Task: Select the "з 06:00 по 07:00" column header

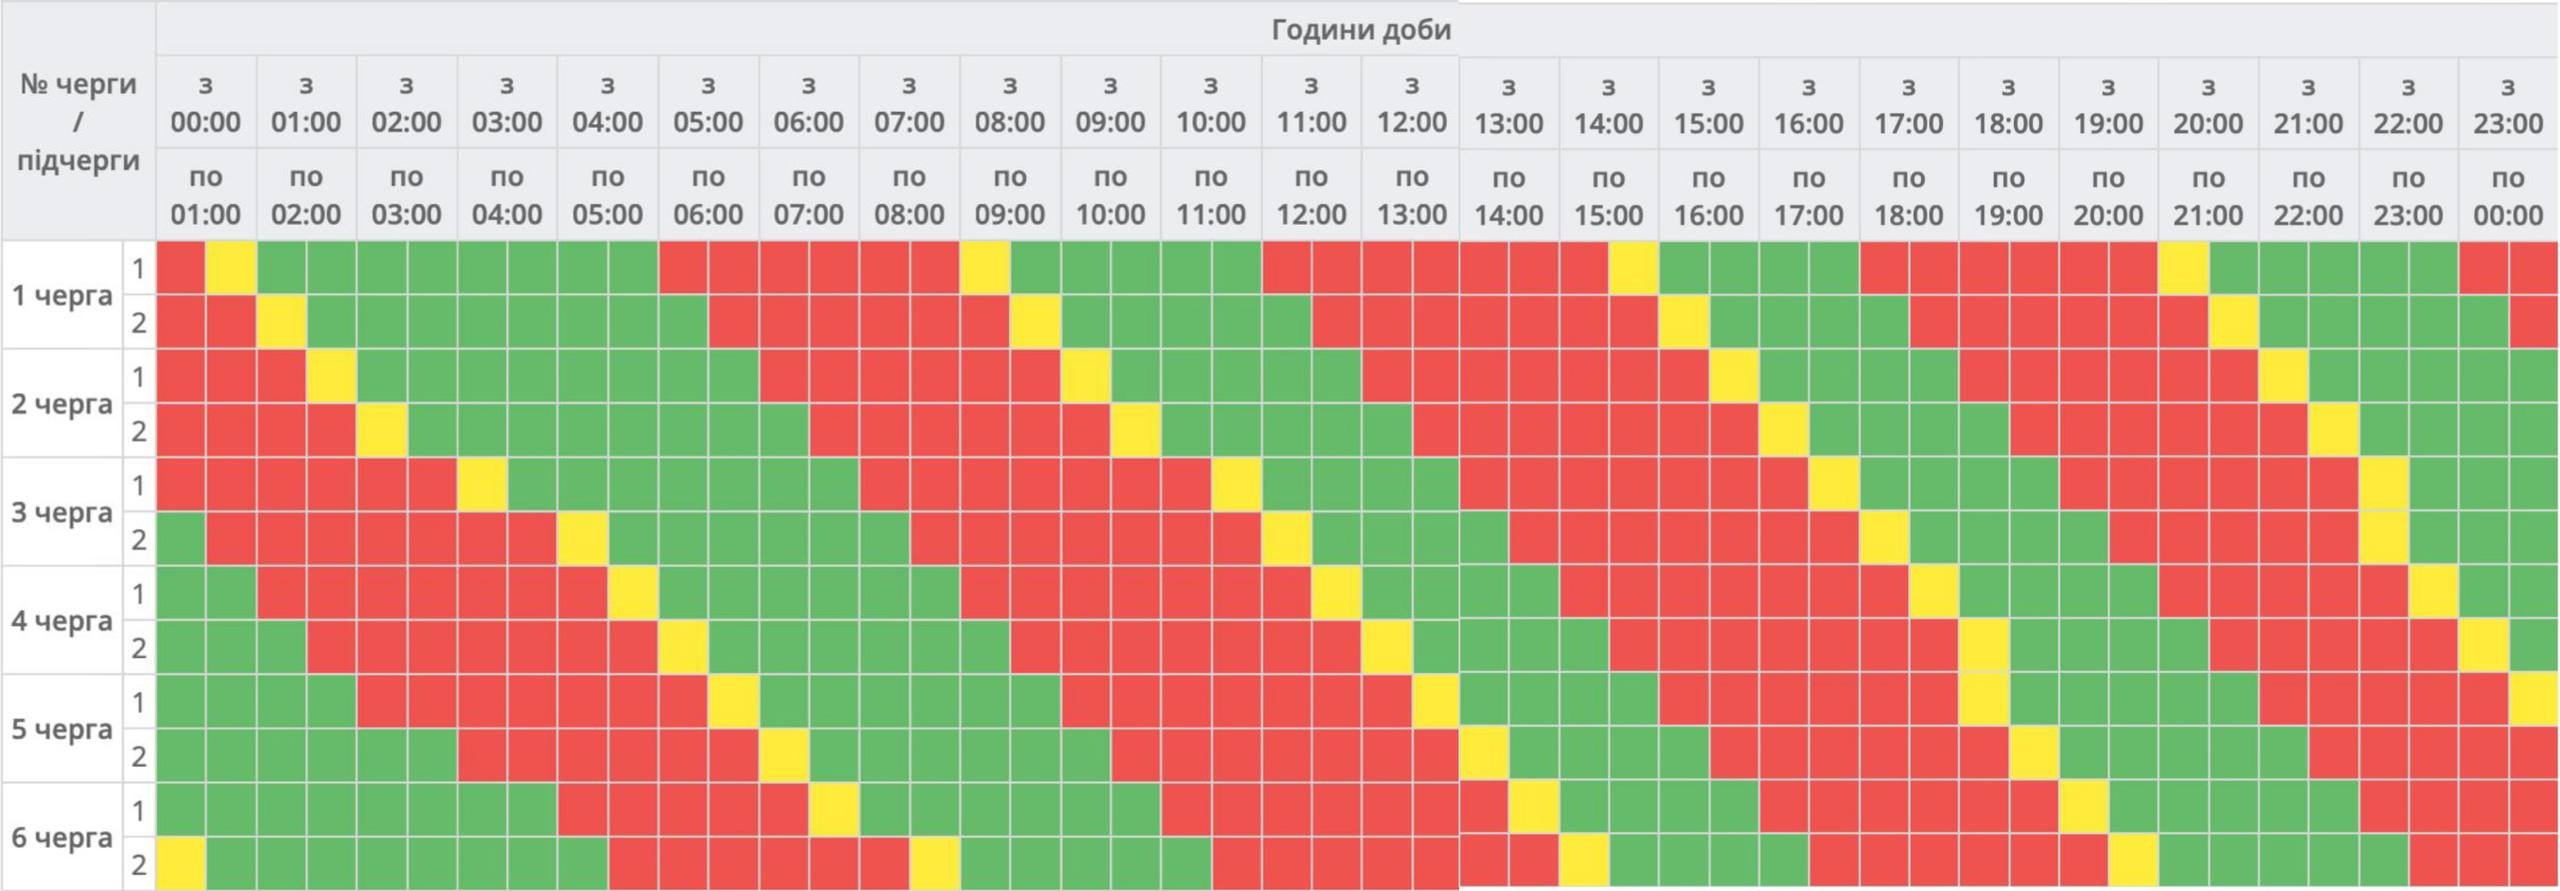Action: [808, 150]
